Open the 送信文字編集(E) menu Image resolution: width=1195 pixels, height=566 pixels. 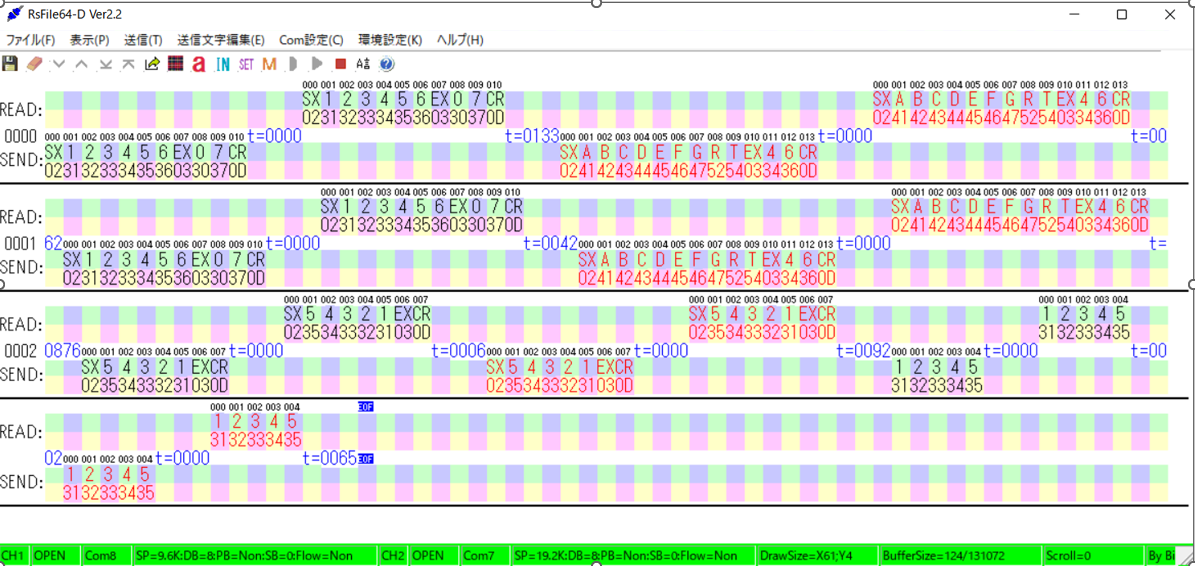coord(221,40)
